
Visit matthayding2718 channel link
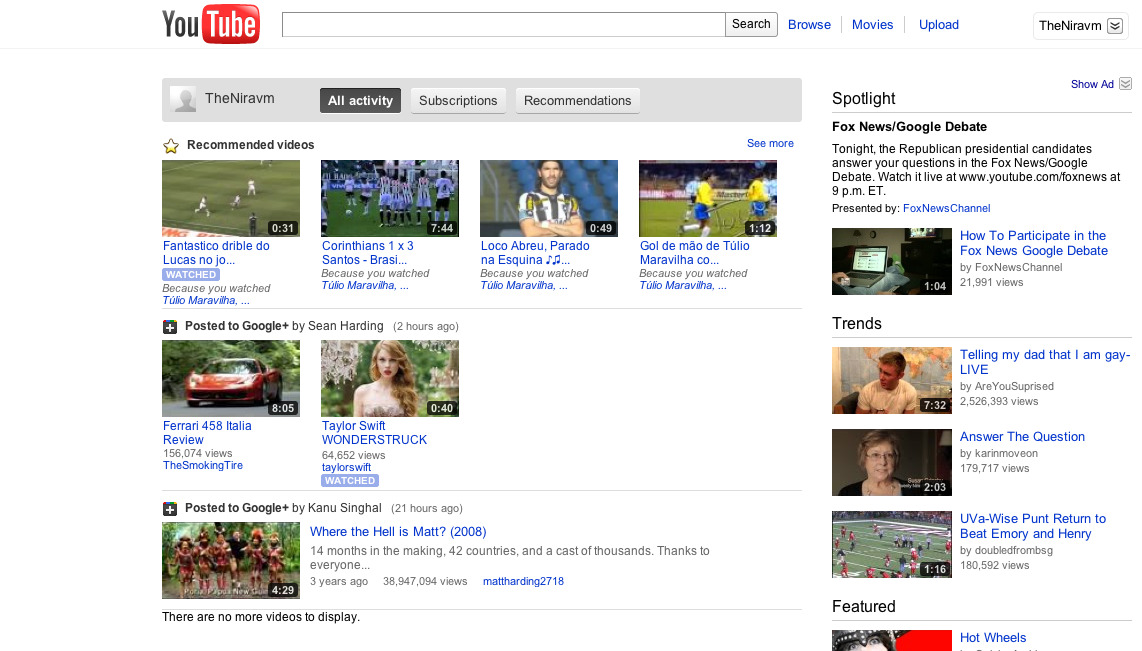(x=523, y=581)
